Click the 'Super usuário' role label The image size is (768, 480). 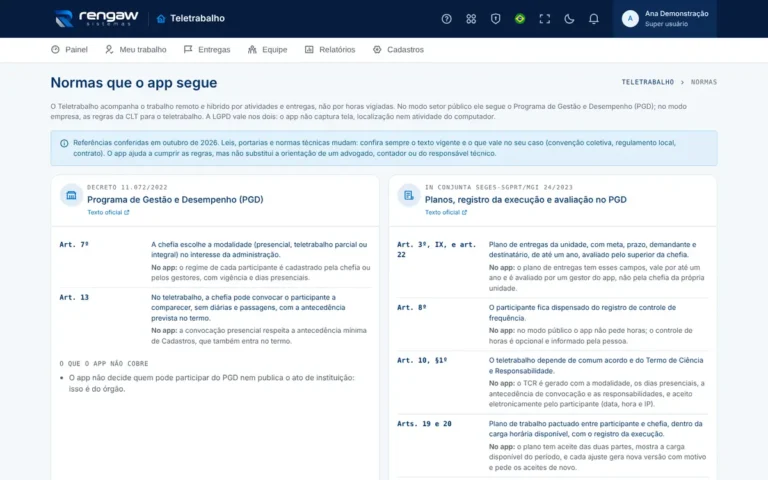[666, 24]
